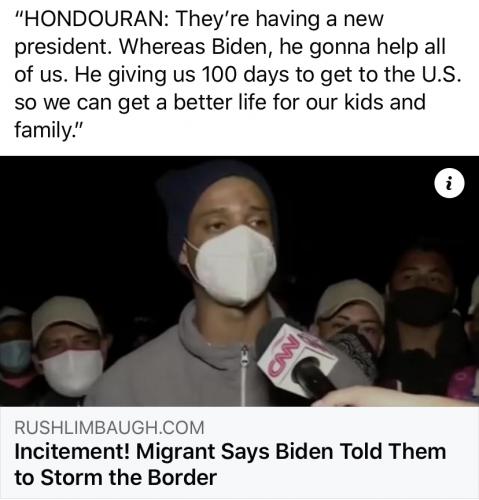479x500 pixels.
Task: Click the person in the tan cap on left
Action: click(x=68, y=350)
